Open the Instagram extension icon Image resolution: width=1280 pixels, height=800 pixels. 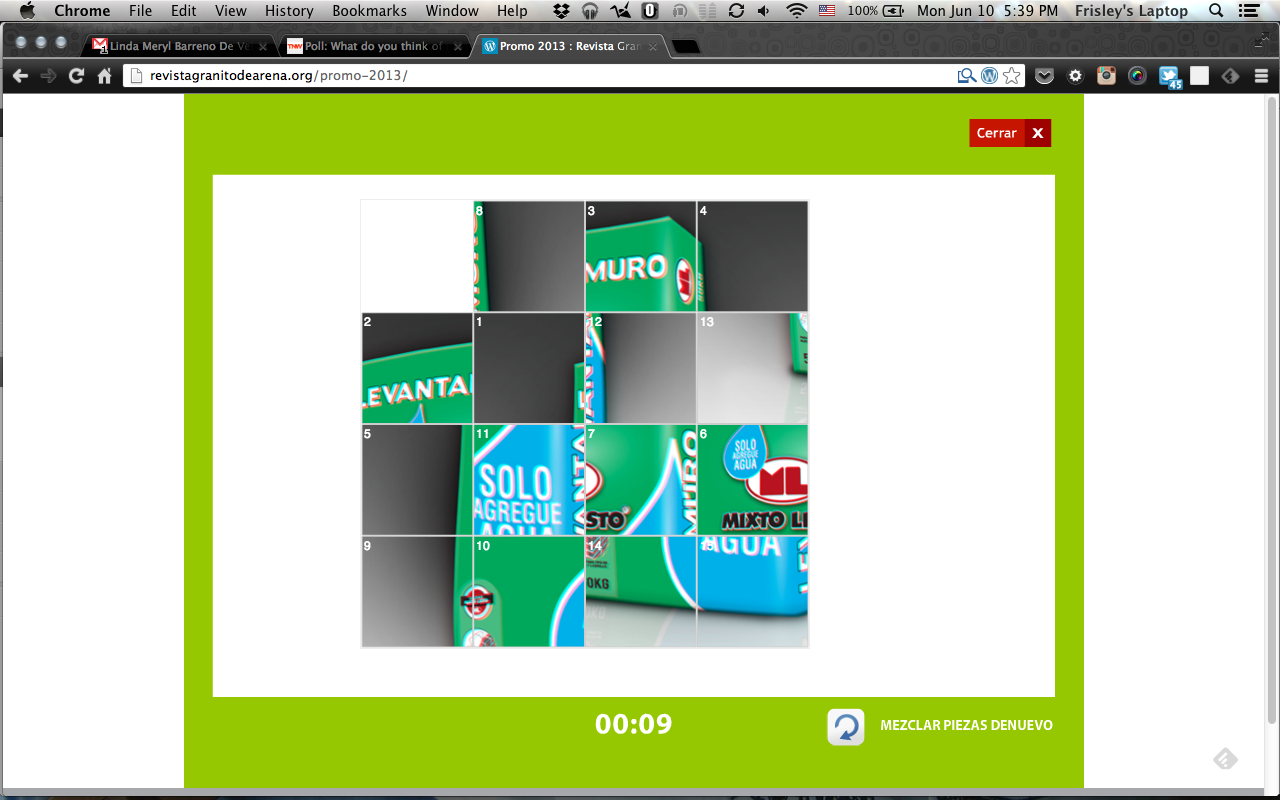pyautogui.click(x=1106, y=76)
